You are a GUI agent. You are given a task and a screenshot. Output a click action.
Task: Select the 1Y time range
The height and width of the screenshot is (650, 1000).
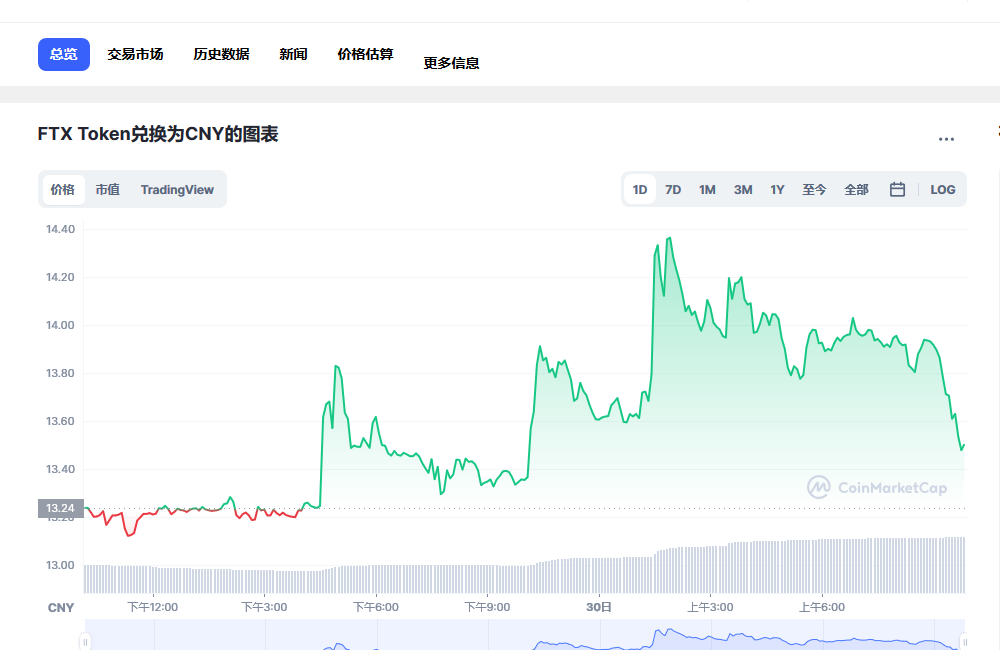(x=777, y=189)
